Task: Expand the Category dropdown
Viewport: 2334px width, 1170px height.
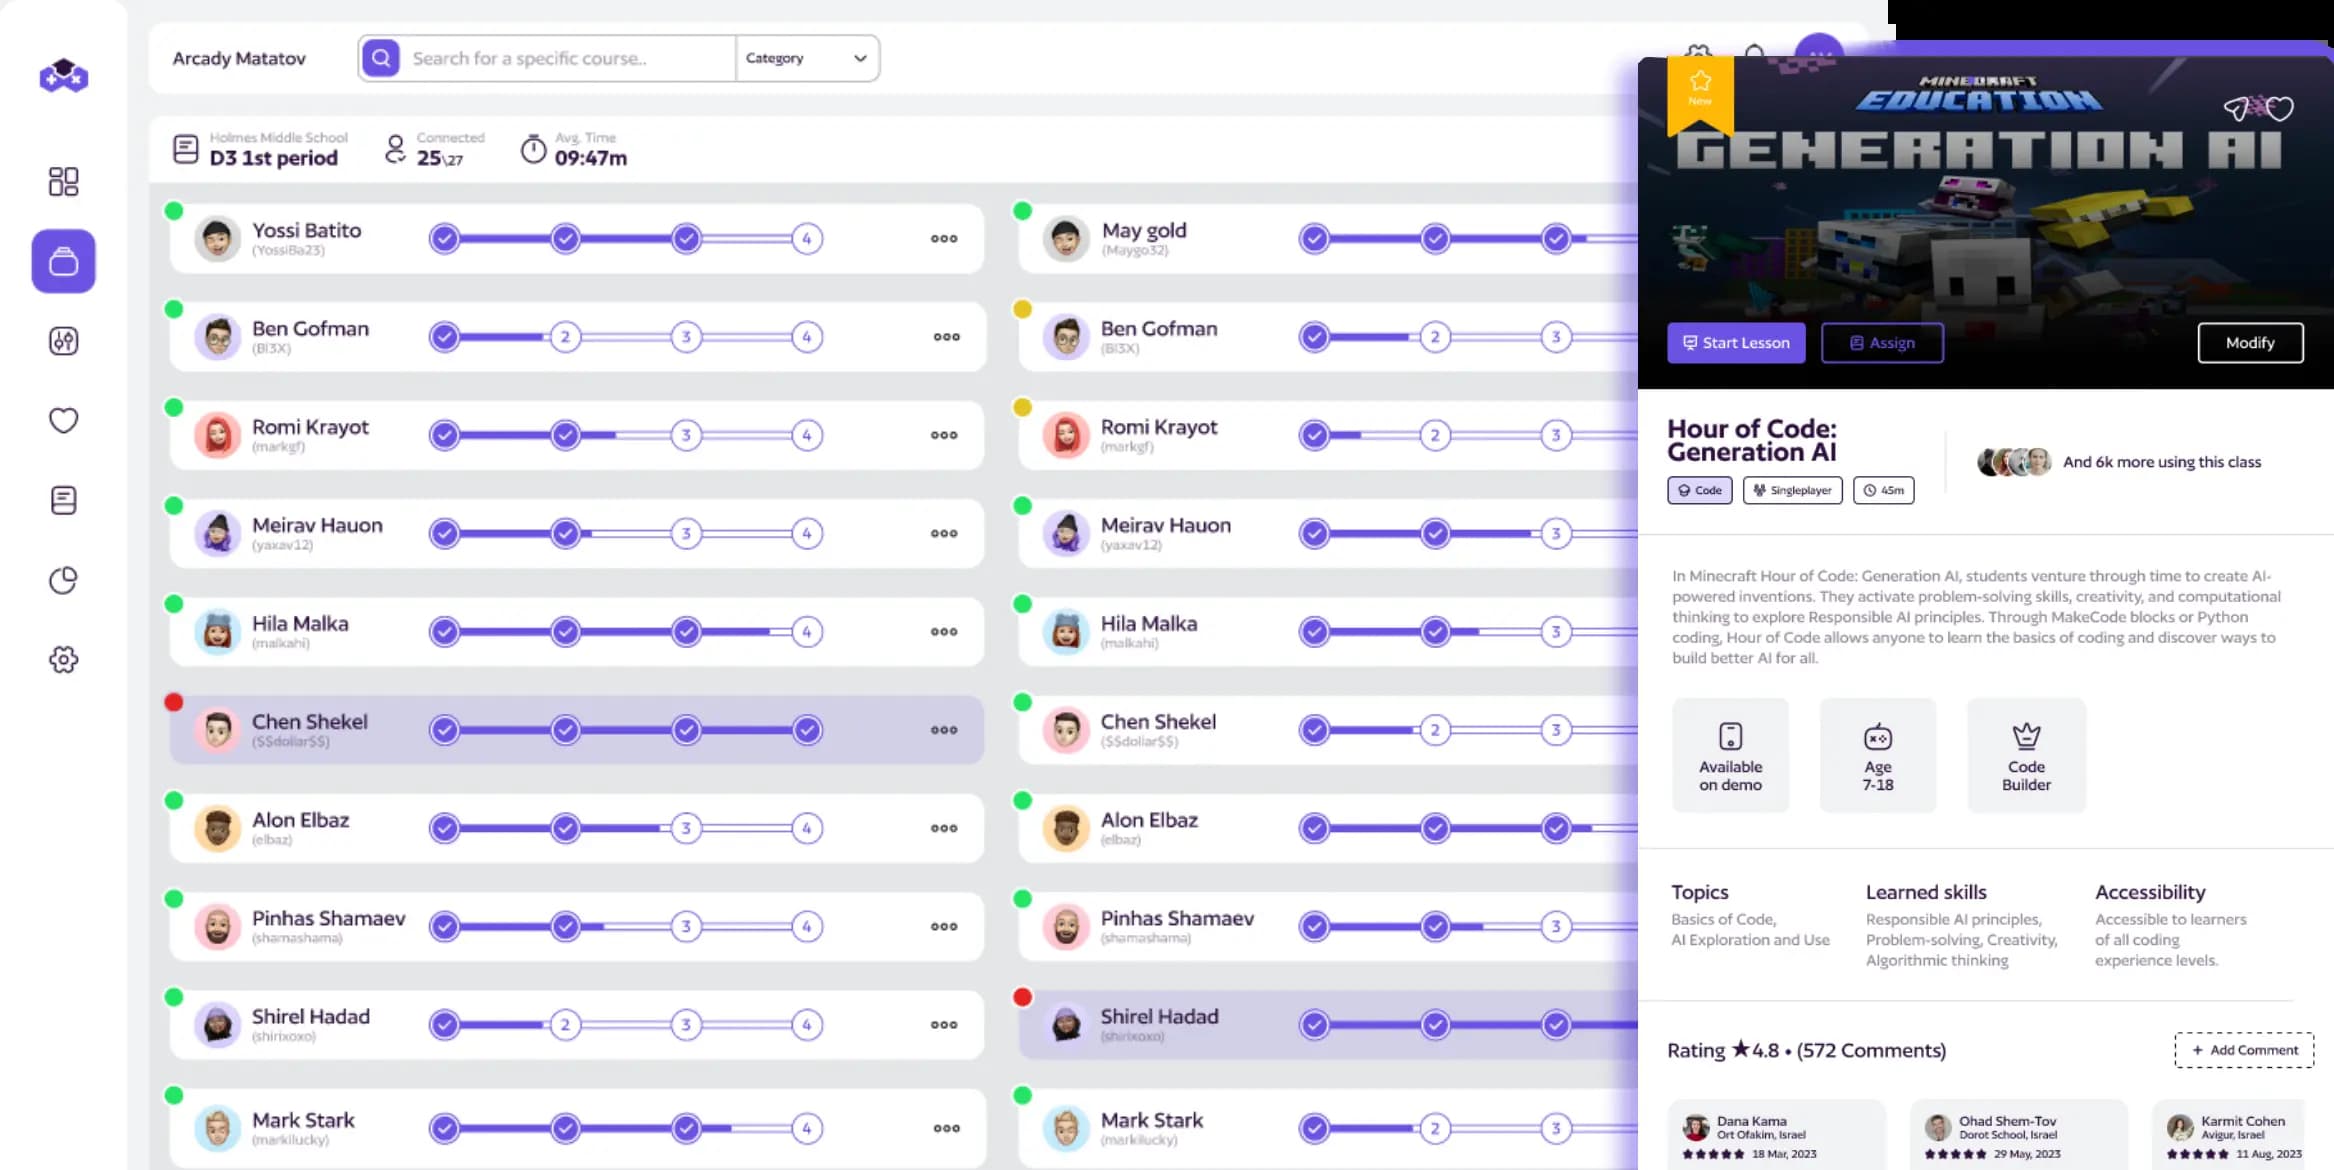Action: pos(807,58)
